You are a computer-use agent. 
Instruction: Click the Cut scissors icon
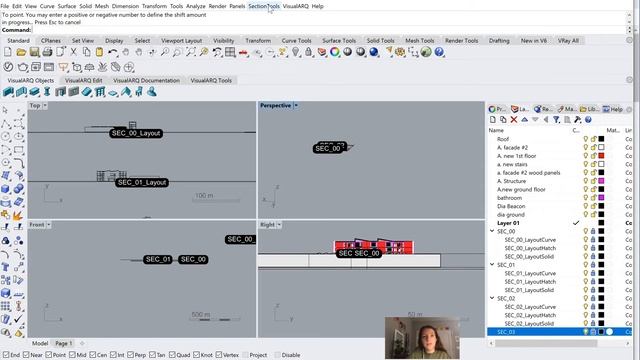pos(73,52)
